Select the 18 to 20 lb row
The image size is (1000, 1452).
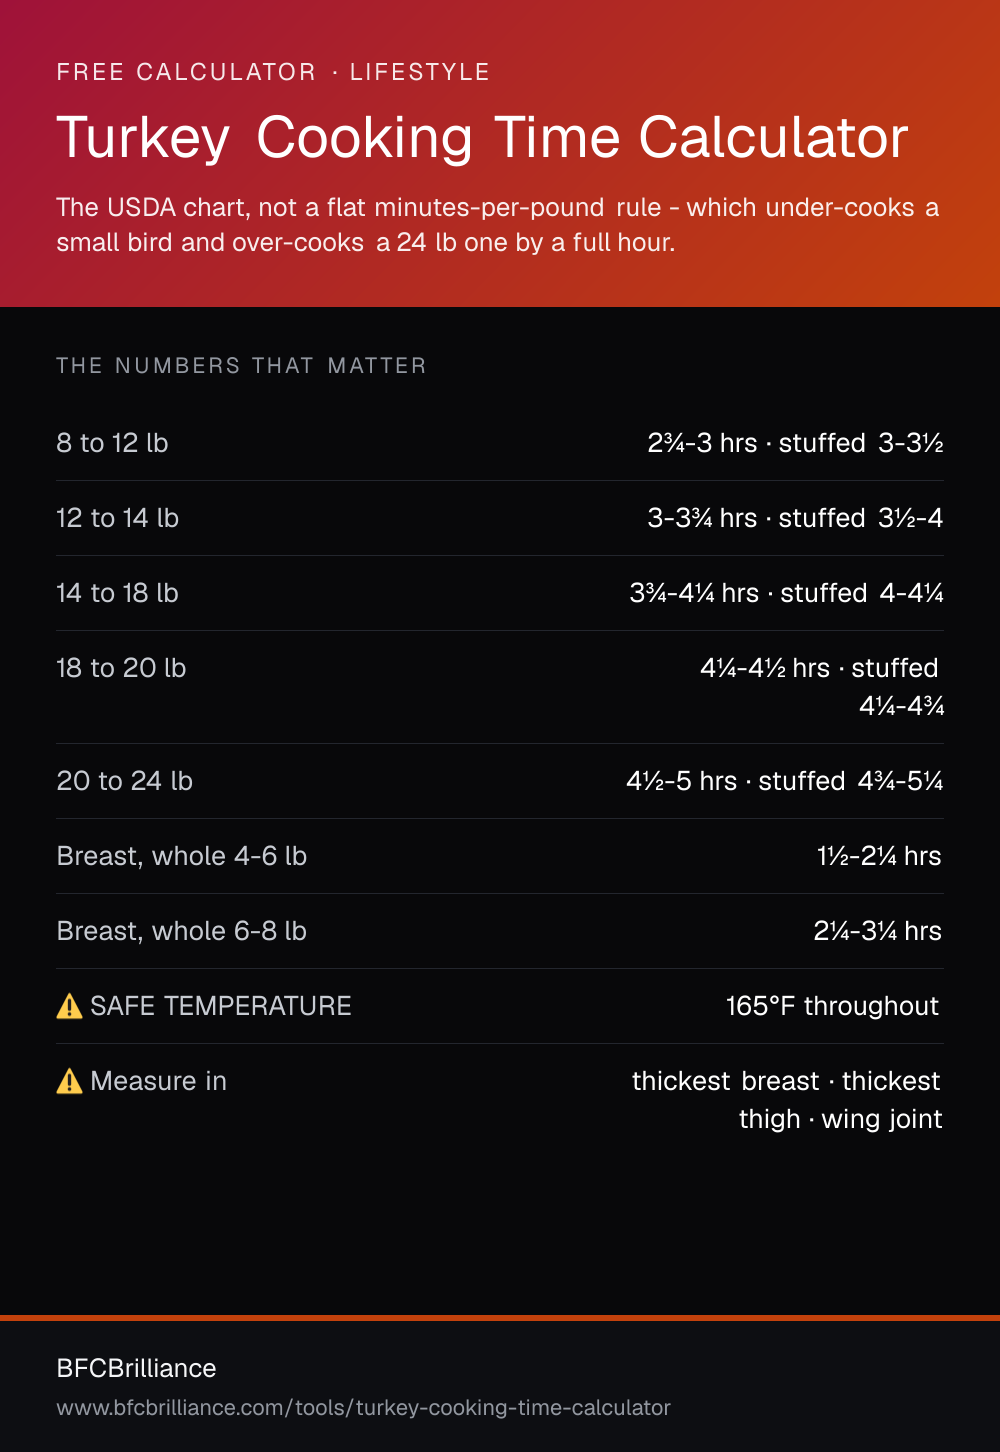click(x=500, y=687)
